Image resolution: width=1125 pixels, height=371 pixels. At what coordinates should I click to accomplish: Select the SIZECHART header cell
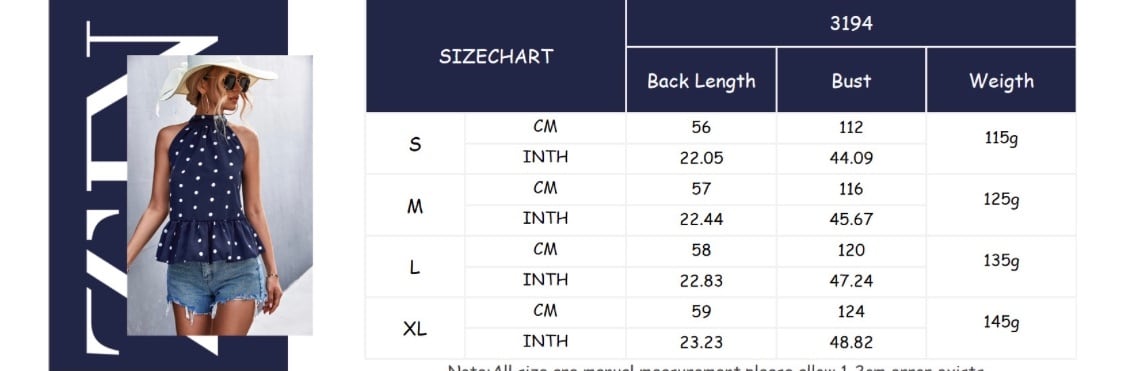[x=496, y=56]
